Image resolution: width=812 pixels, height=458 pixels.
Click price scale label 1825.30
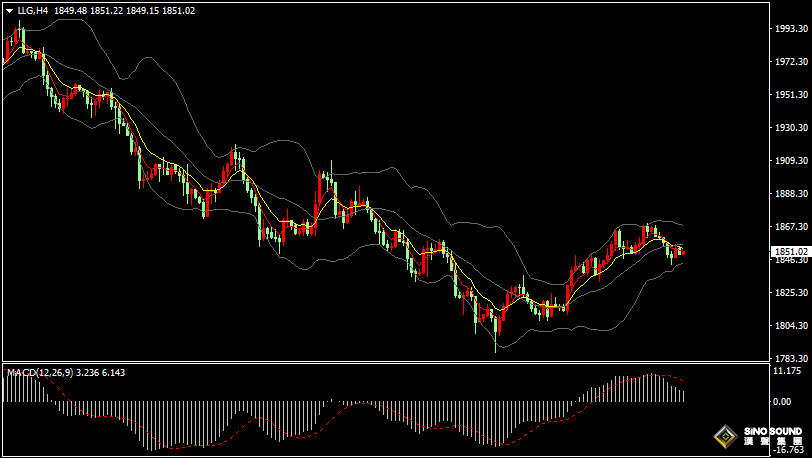[x=792, y=293]
